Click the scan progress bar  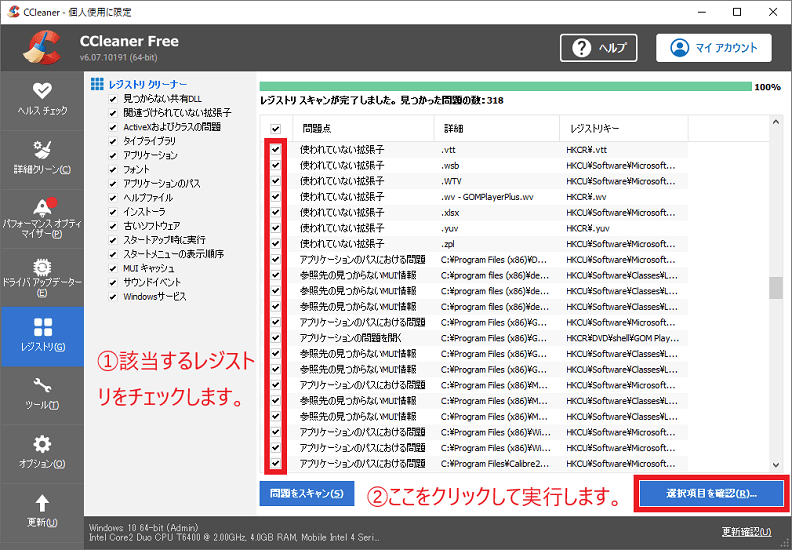click(x=506, y=86)
